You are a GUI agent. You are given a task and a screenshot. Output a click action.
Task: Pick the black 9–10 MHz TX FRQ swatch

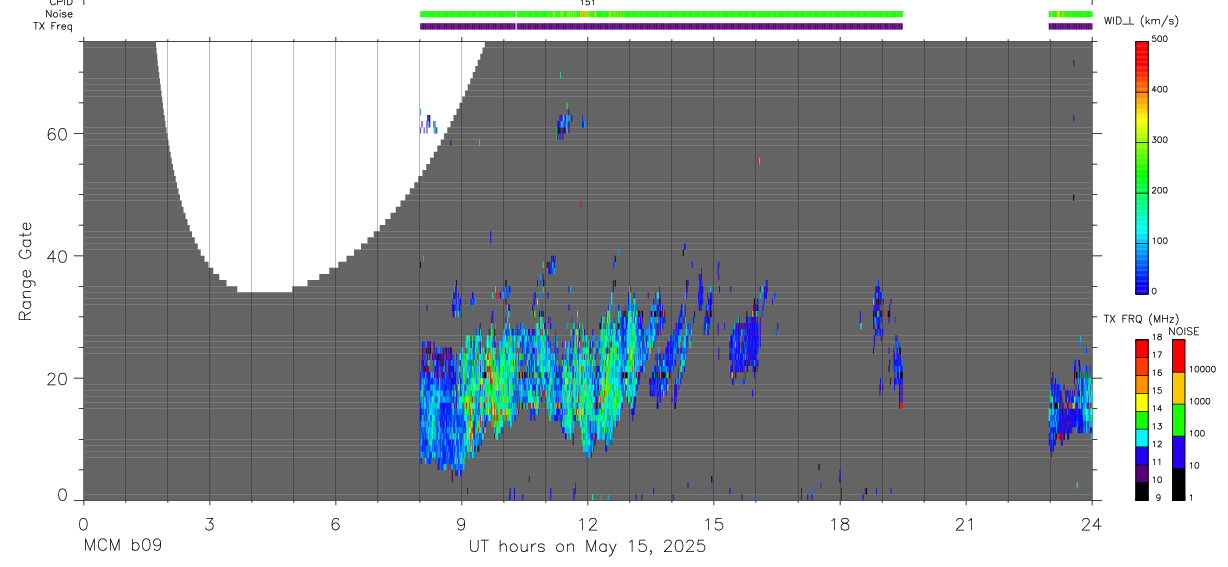(x=1142, y=490)
